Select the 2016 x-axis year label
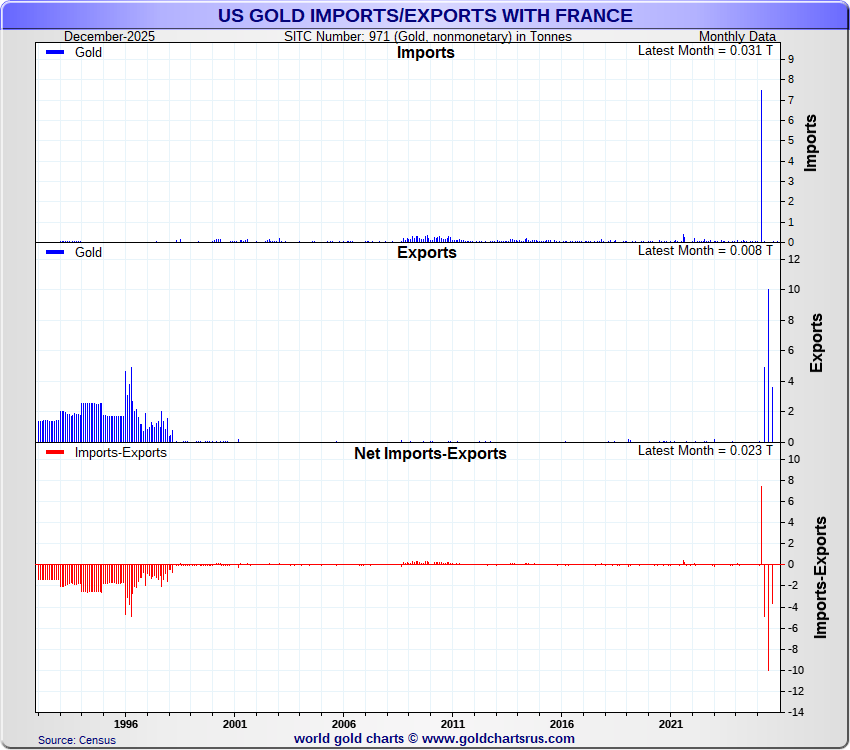The width and height of the screenshot is (850, 750). coord(562,723)
